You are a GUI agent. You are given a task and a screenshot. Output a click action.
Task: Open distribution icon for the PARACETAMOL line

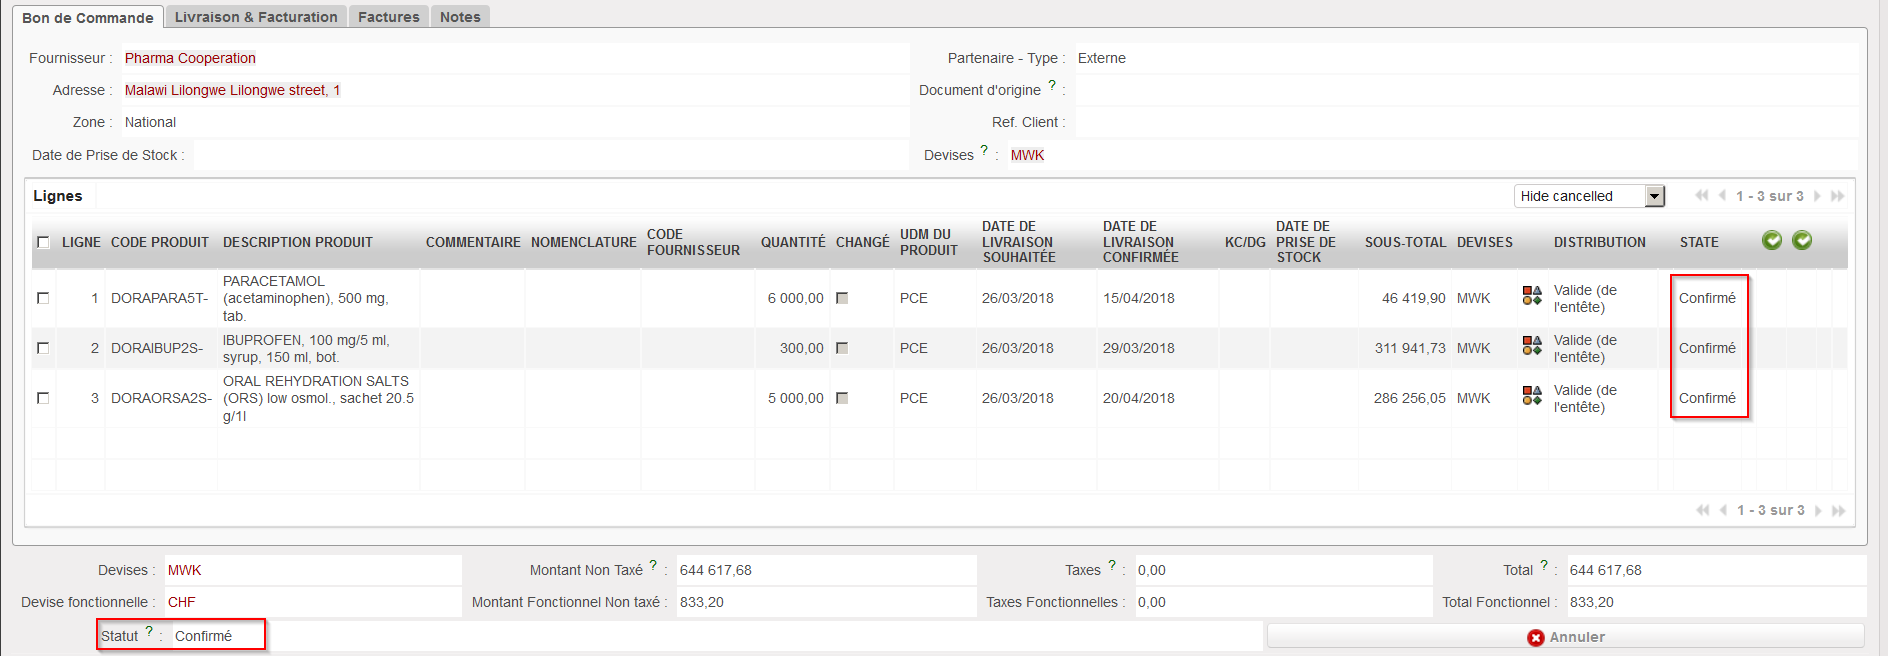[1531, 295]
